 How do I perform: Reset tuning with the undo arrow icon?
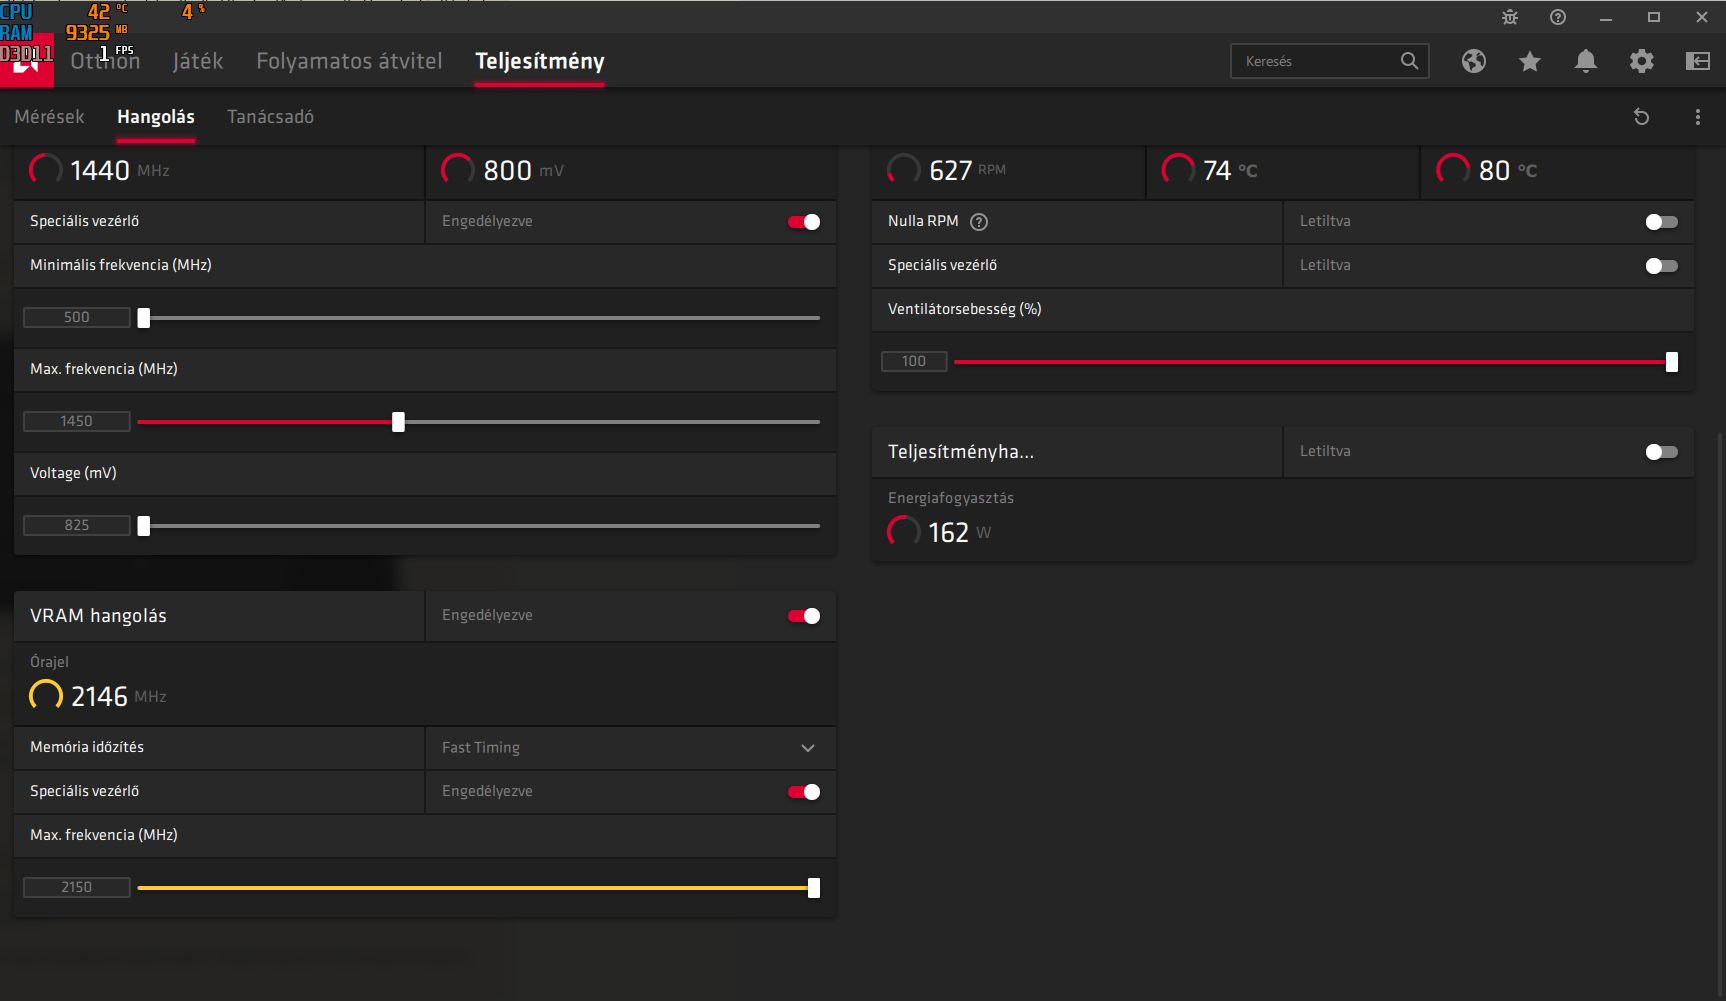1641,117
